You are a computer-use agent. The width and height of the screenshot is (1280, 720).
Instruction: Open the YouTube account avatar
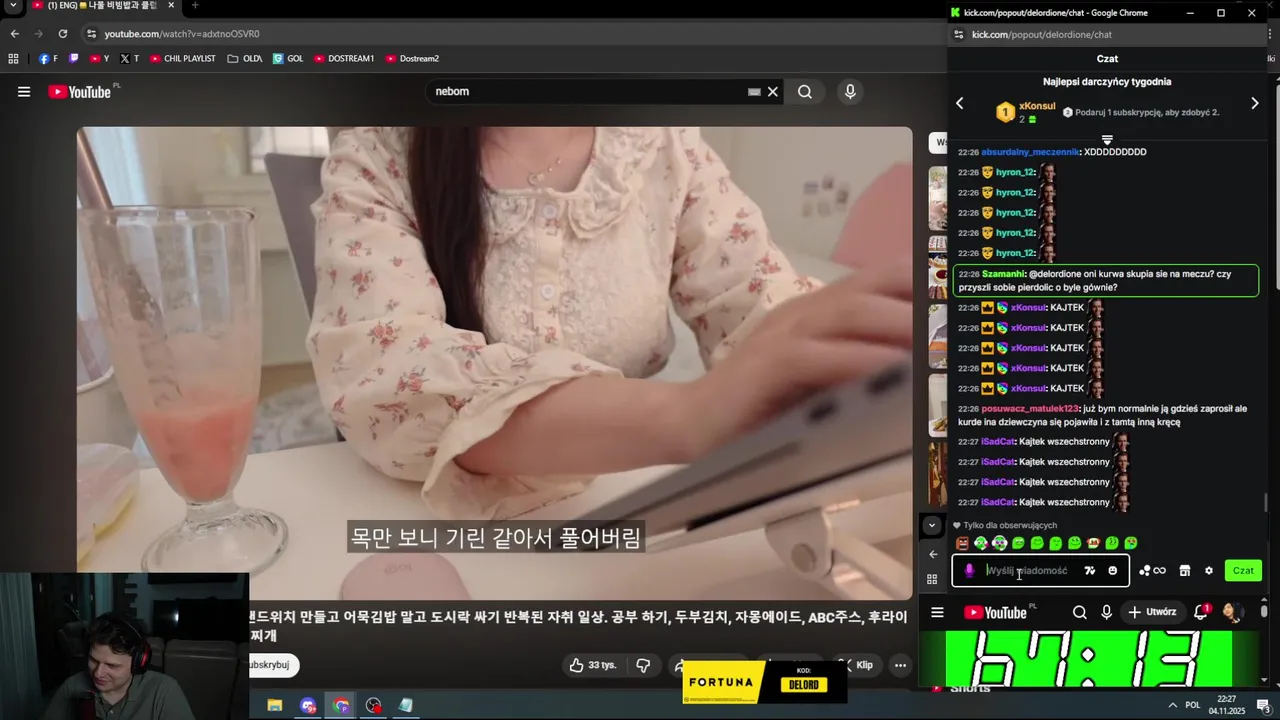pos(1232,612)
